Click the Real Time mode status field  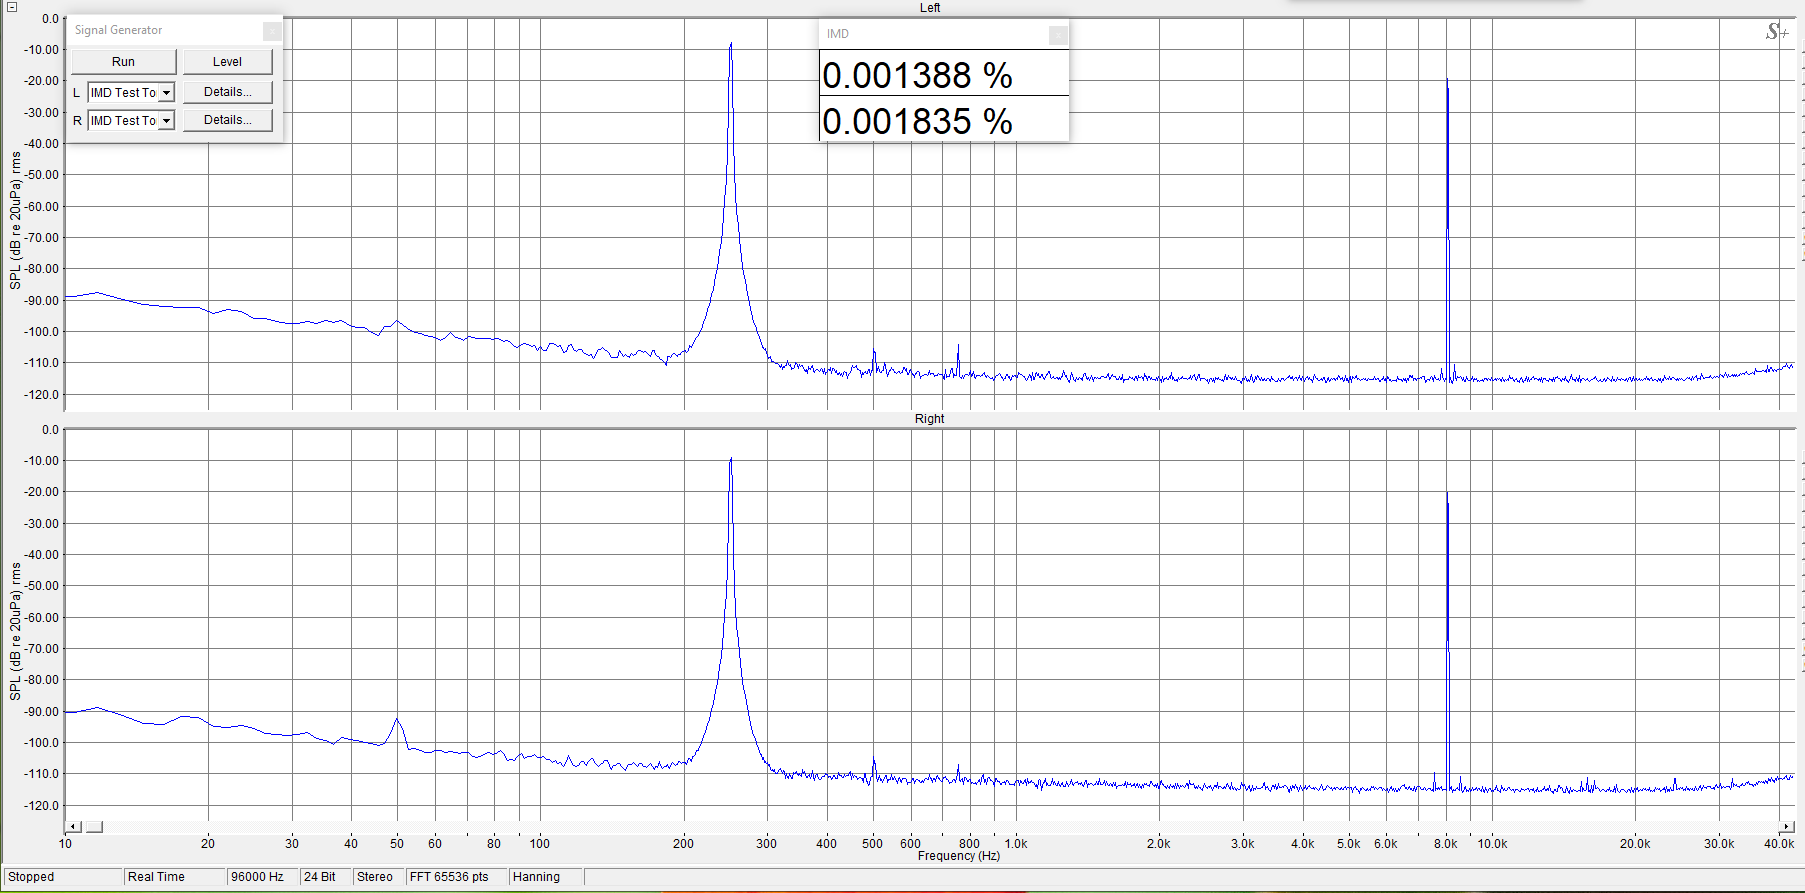(x=157, y=877)
